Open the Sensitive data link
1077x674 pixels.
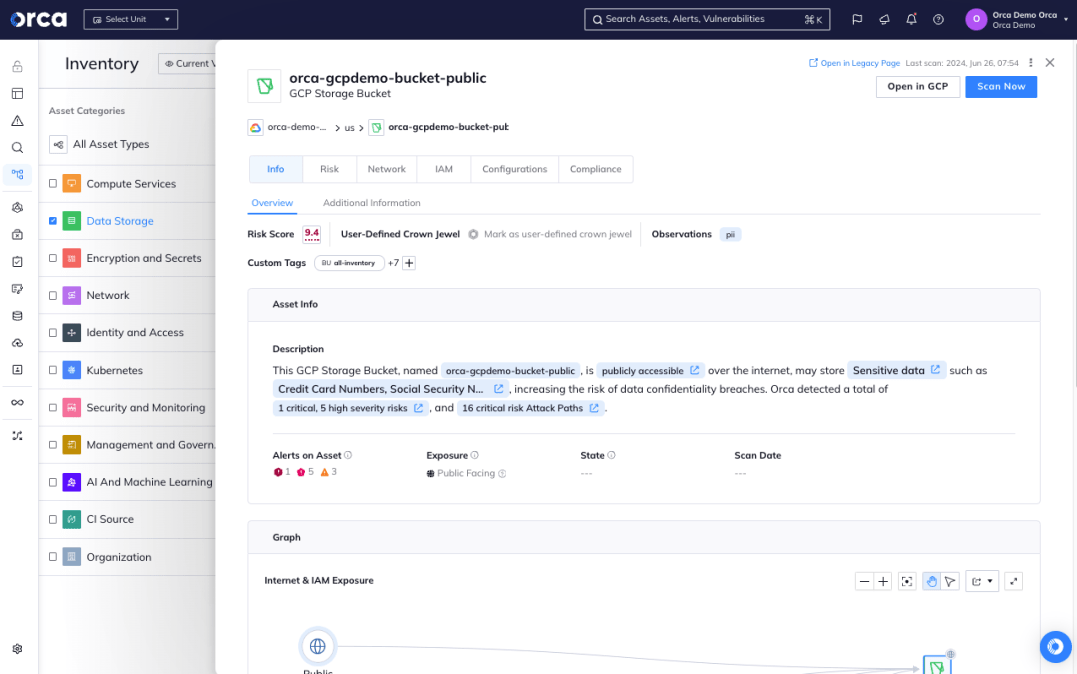coord(896,370)
